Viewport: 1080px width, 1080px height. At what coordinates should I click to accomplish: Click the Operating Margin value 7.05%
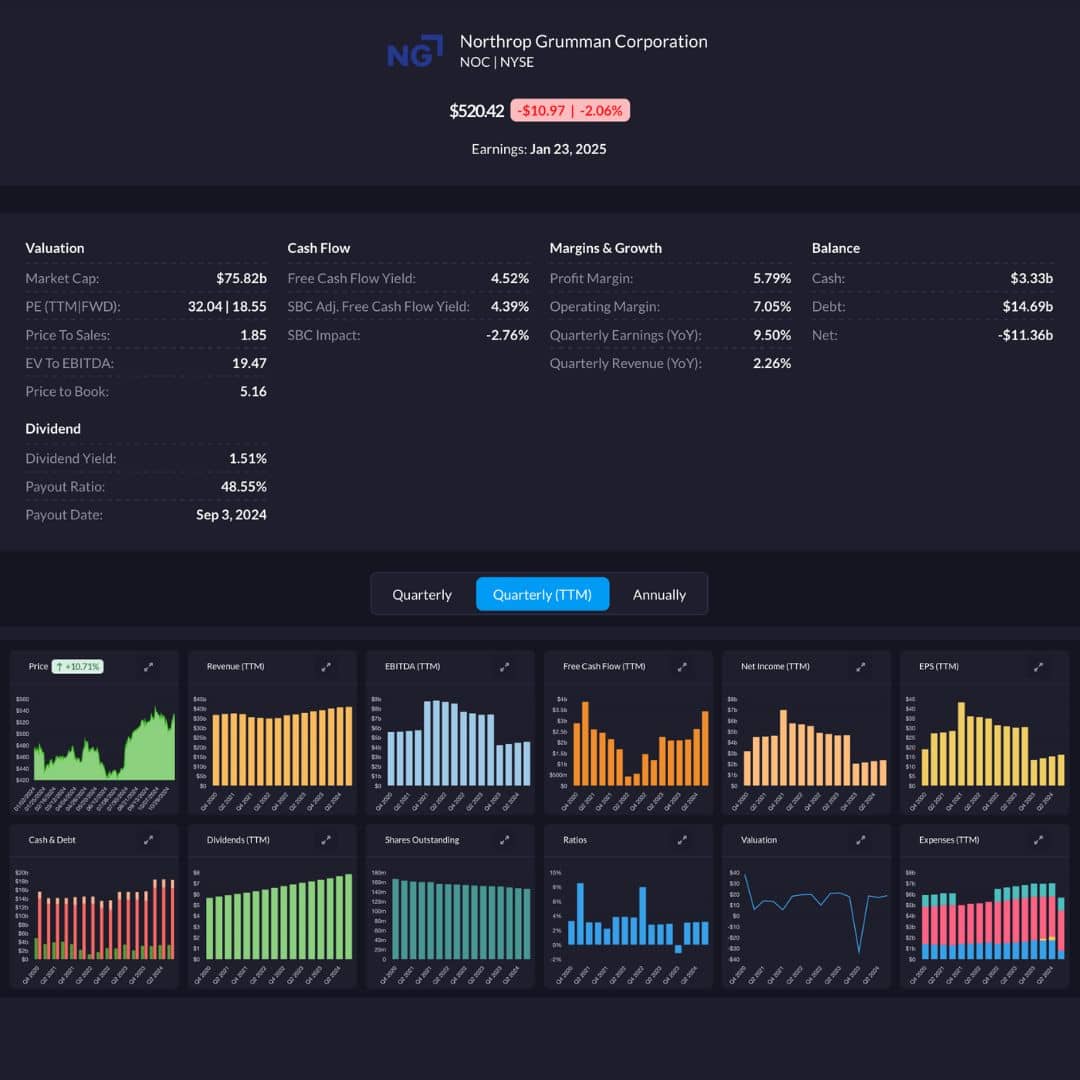(x=772, y=307)
